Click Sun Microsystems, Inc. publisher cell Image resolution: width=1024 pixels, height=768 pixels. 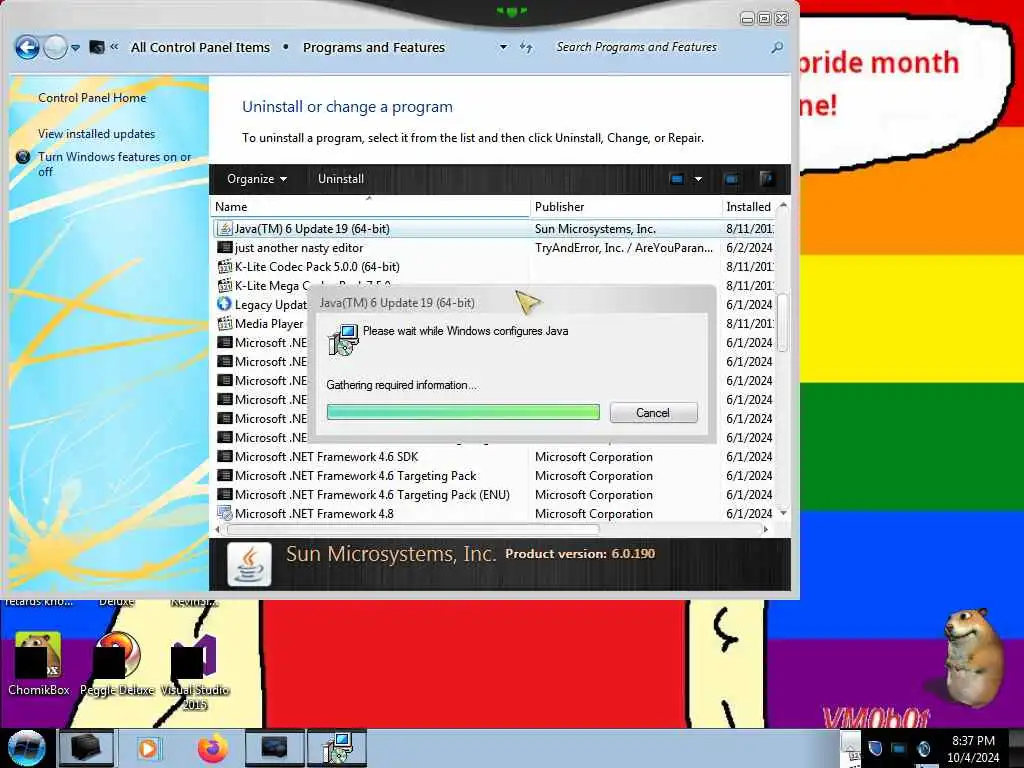click(595, 229)
